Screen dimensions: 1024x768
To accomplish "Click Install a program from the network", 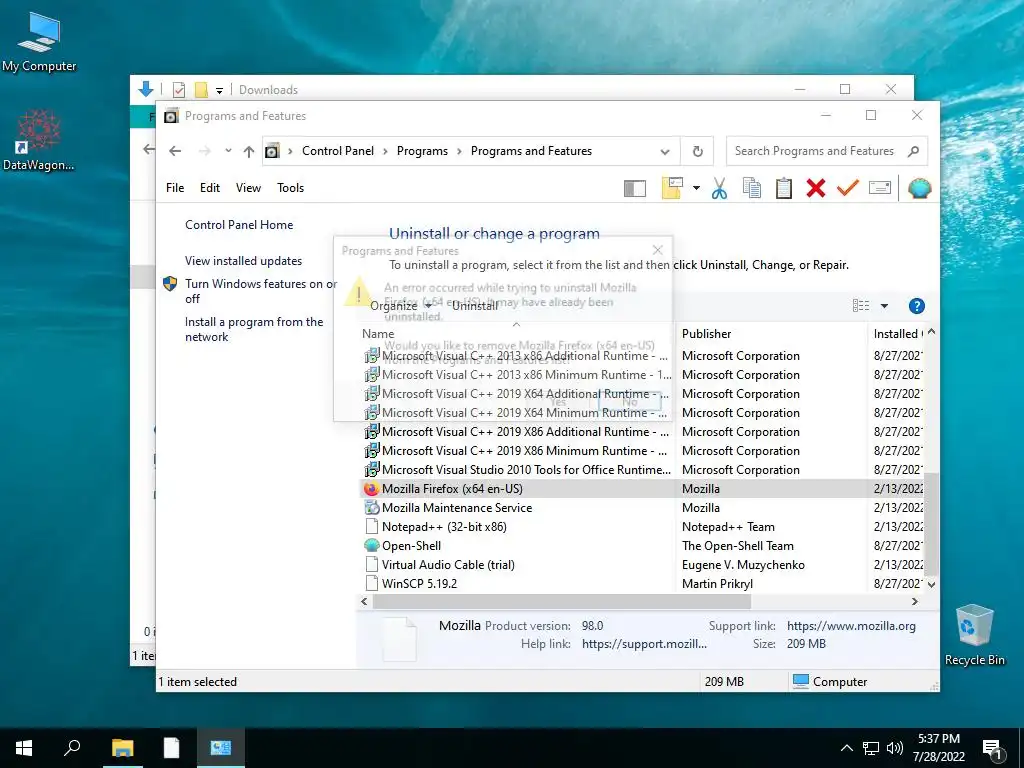I will (254, 329).
